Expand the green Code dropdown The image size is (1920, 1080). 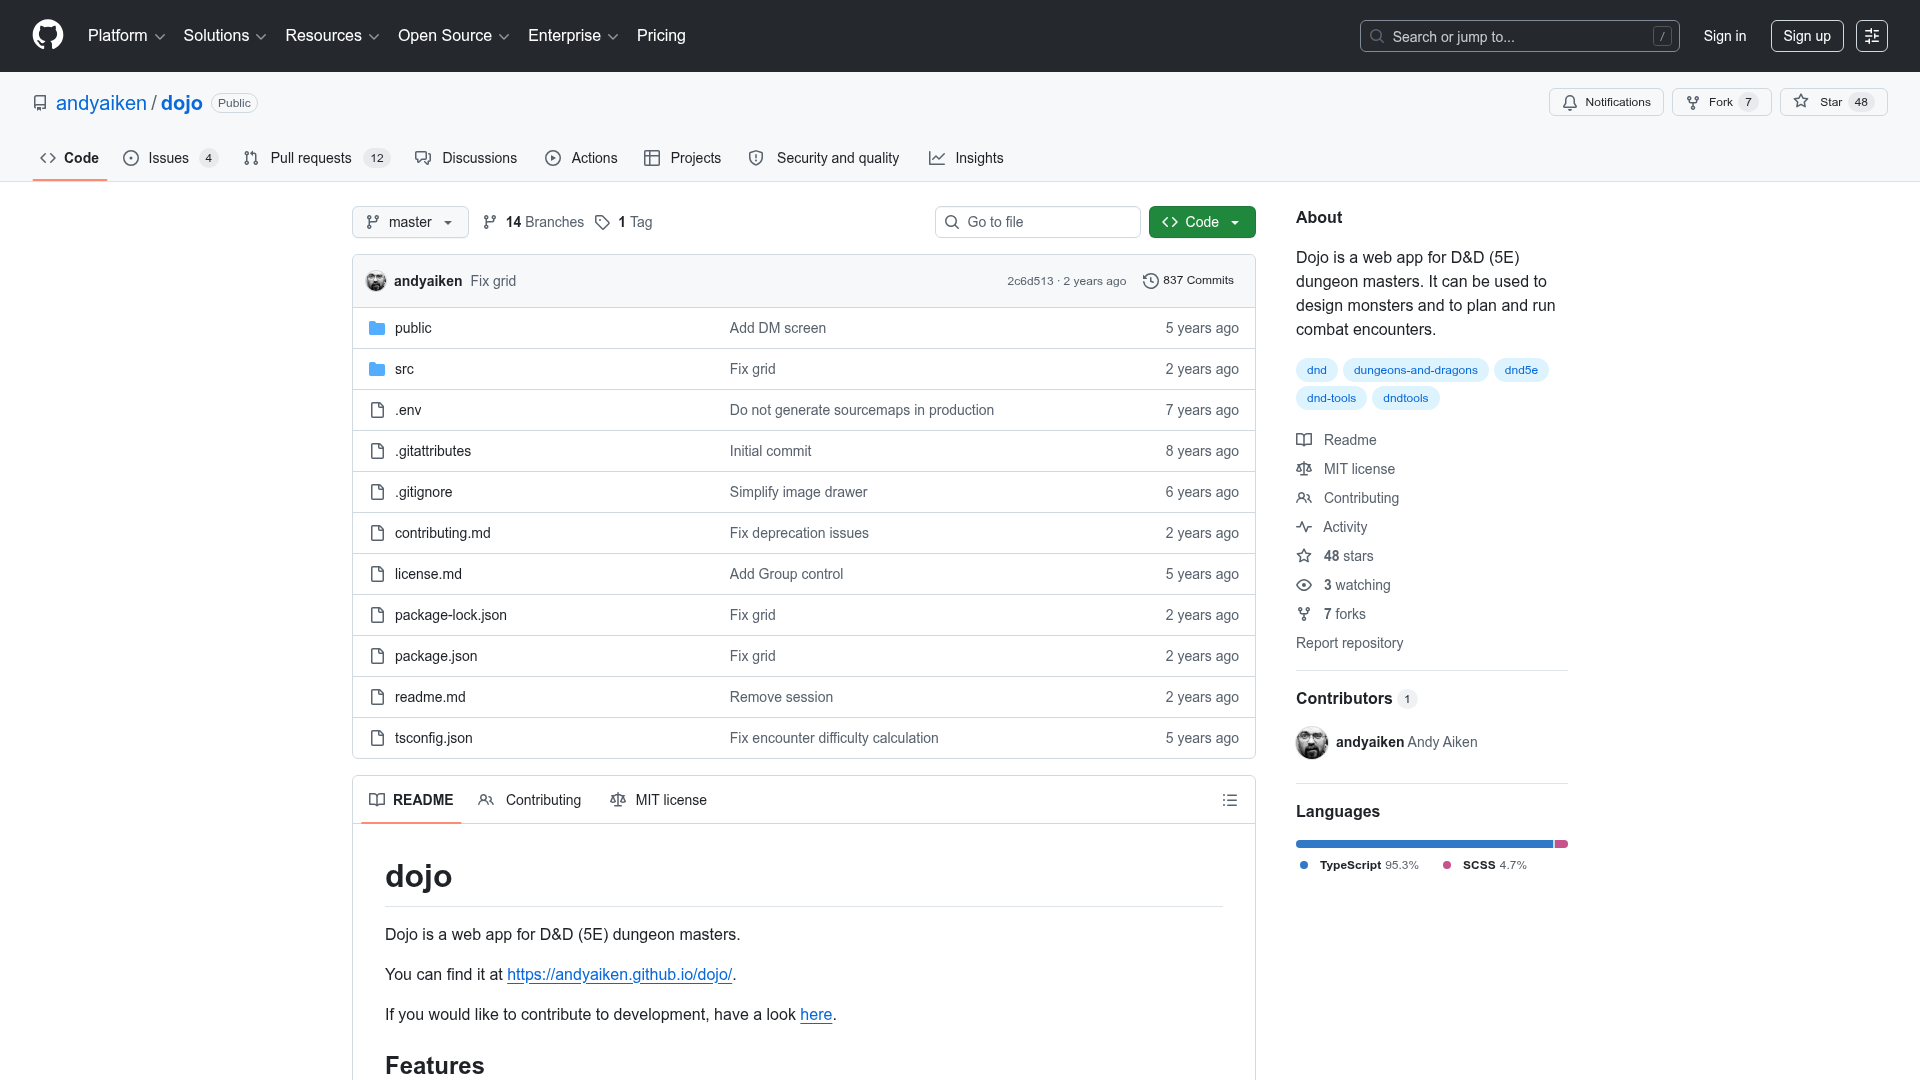[1201, 222]
